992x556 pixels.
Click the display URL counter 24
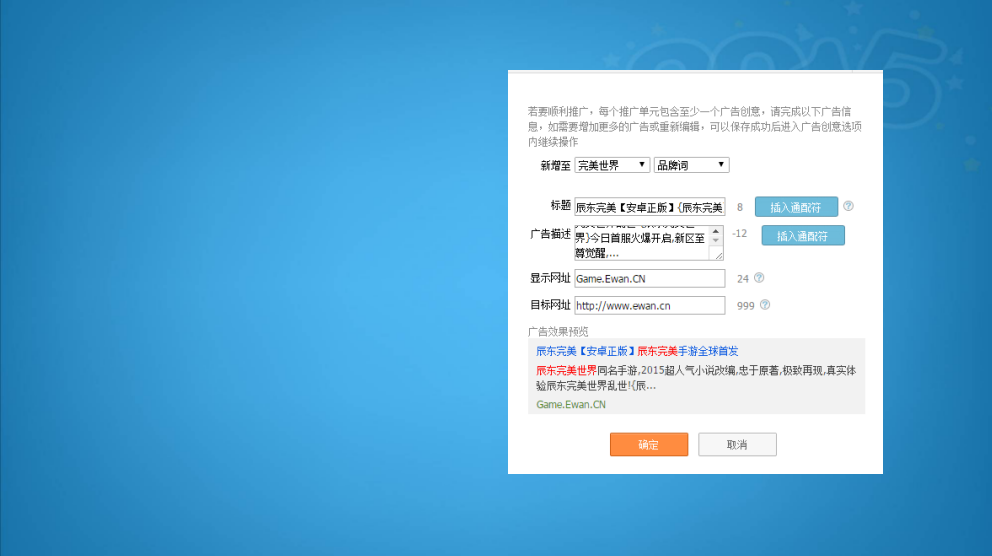tap(743, 278)
